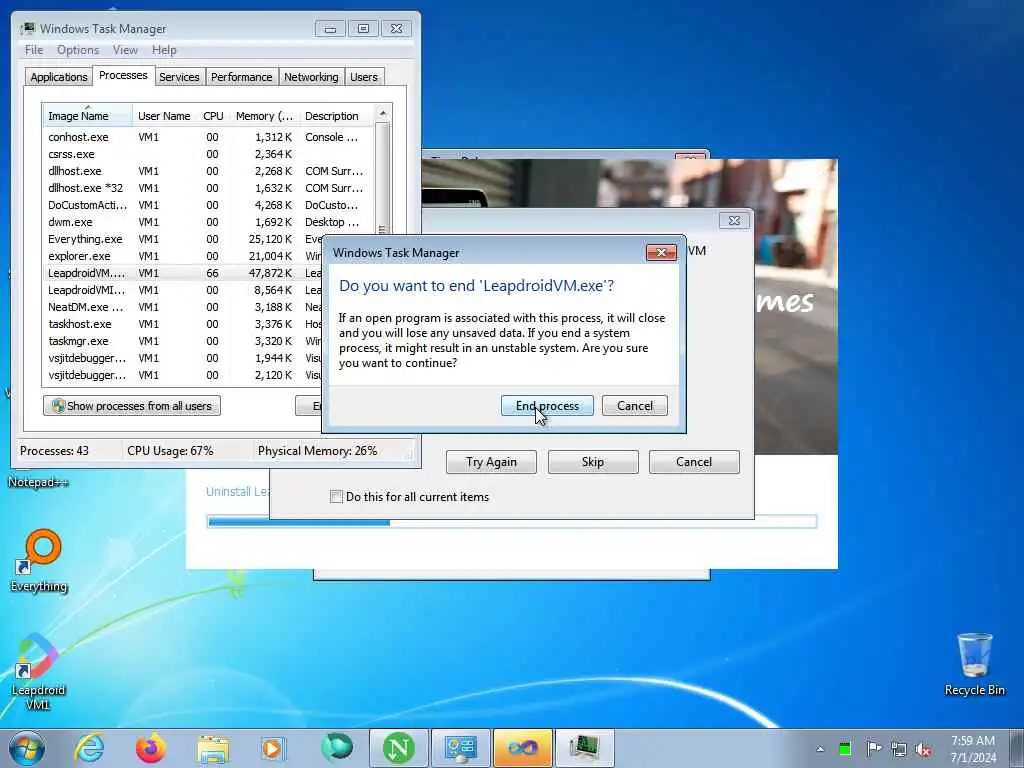Select the NeatDM.exe process row
This screenshot has height=768, width=1024.
(x=183, y=307)
